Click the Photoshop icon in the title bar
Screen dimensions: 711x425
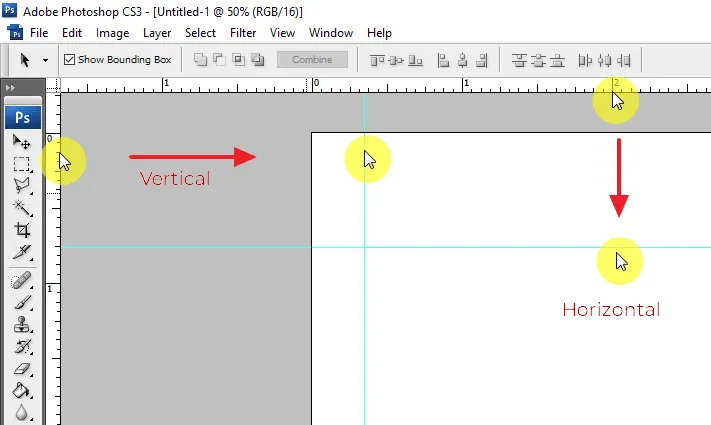(x=10, y=10)
